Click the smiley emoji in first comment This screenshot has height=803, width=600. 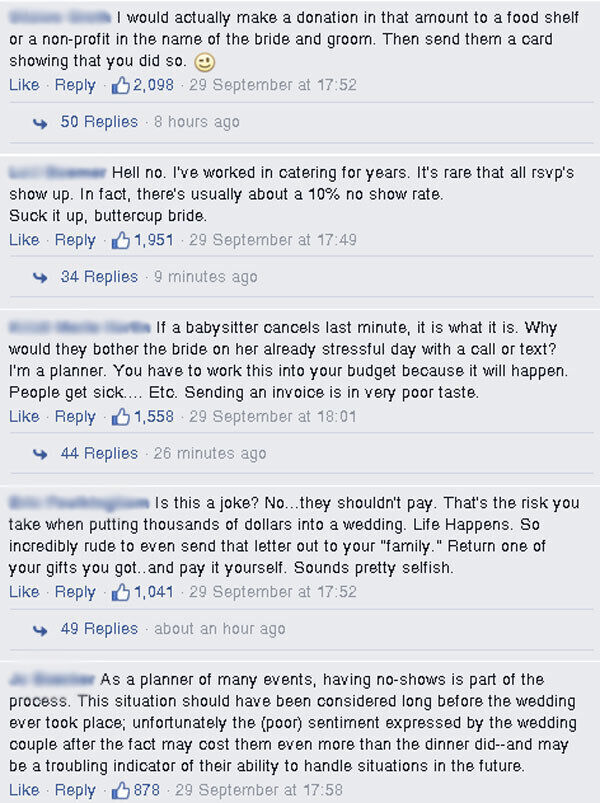coord(204,63)
